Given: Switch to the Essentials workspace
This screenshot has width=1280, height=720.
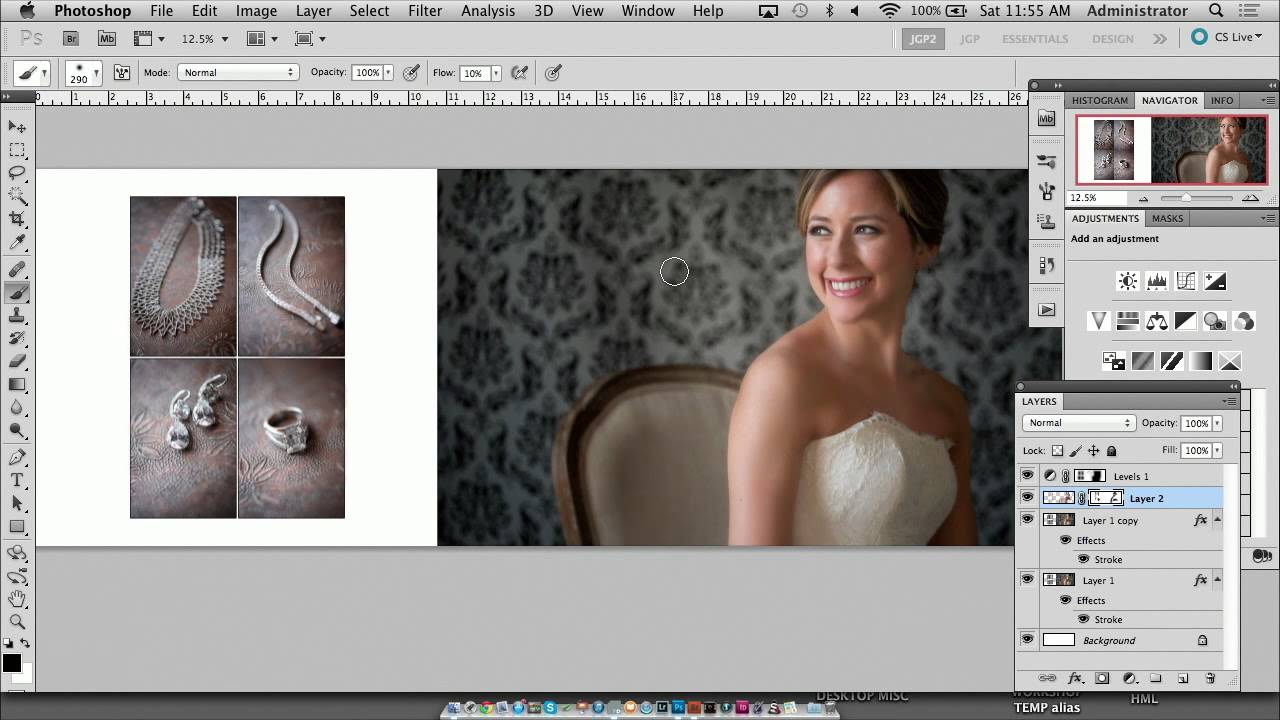Looking at the screenshot, I should pyautogui.click(x=1035, y=39).
